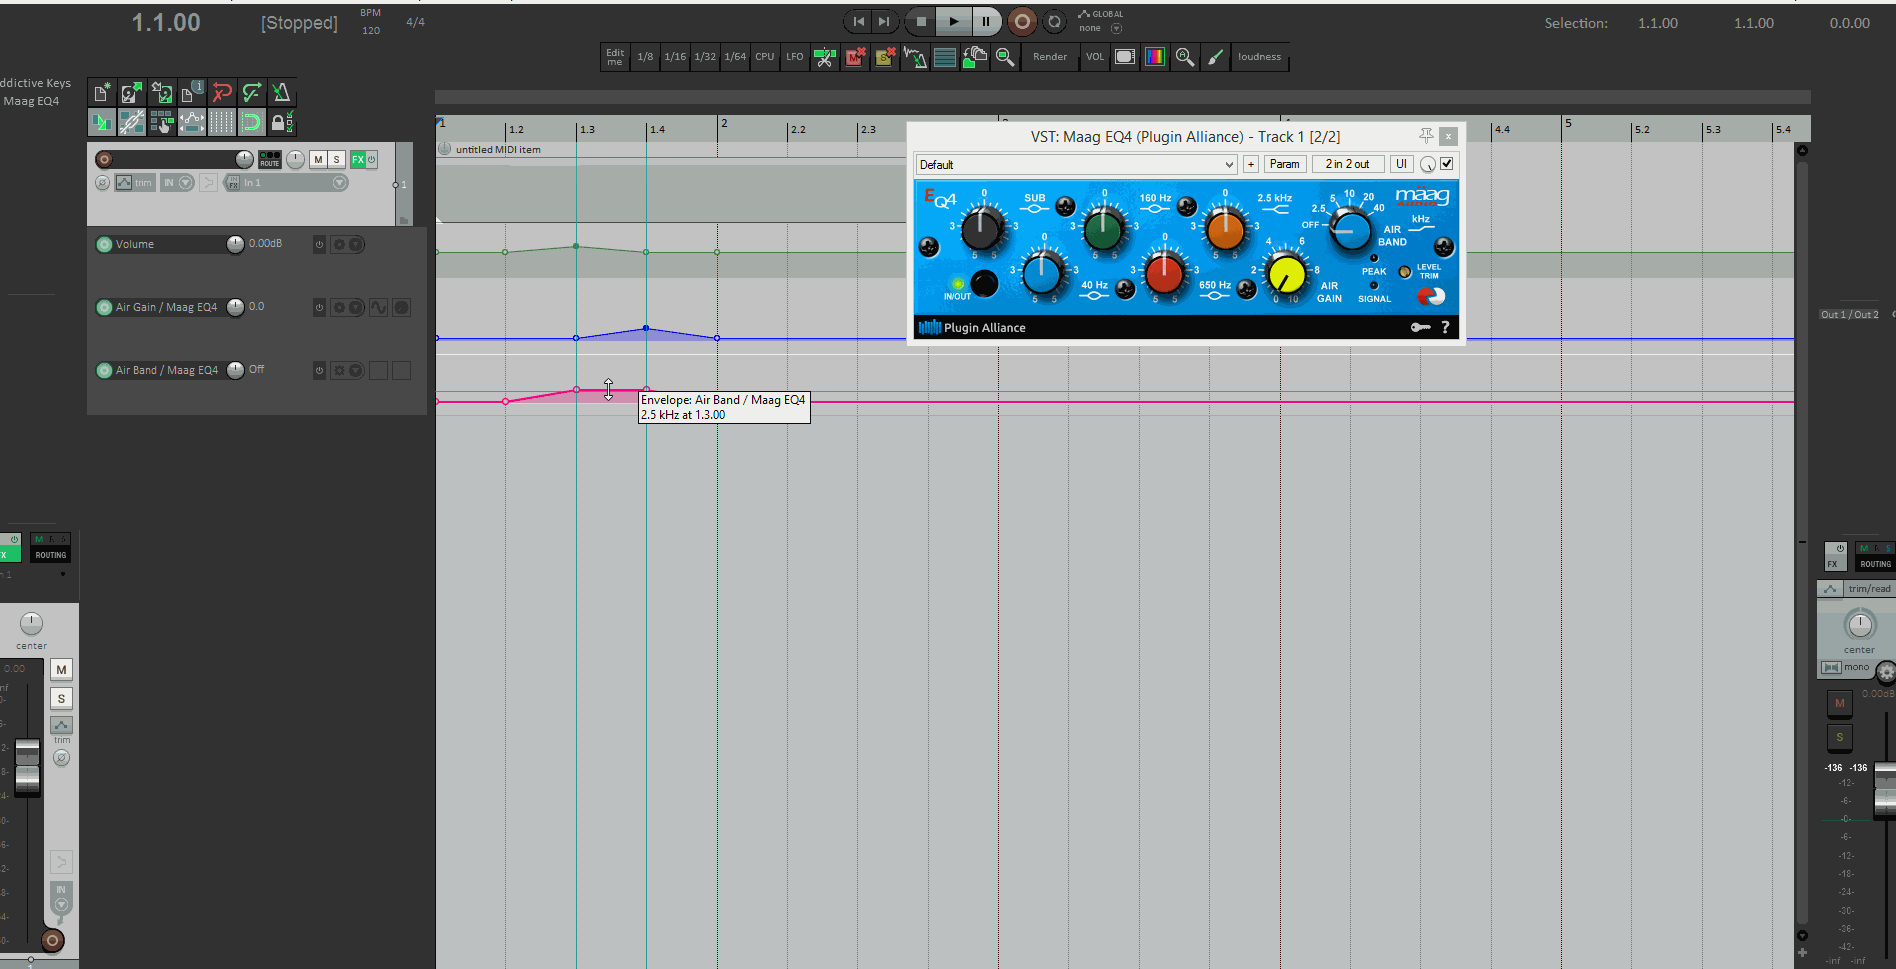Click the transport Stop button
The width and height of the screenshot is (1896, 969).
point(921,21)
